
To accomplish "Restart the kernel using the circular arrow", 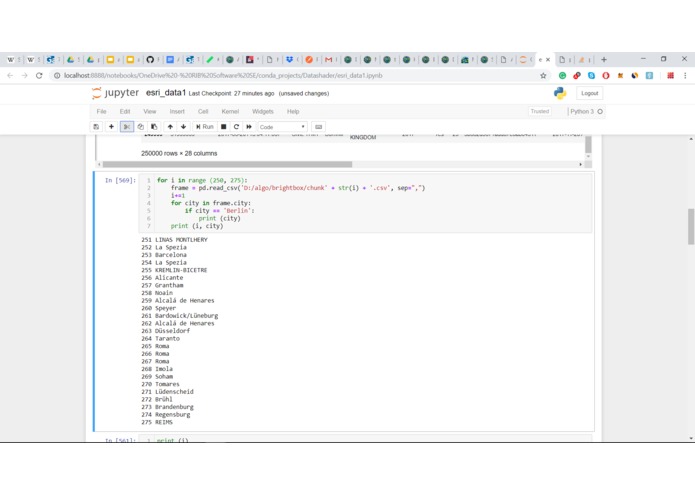I will 236,127.
